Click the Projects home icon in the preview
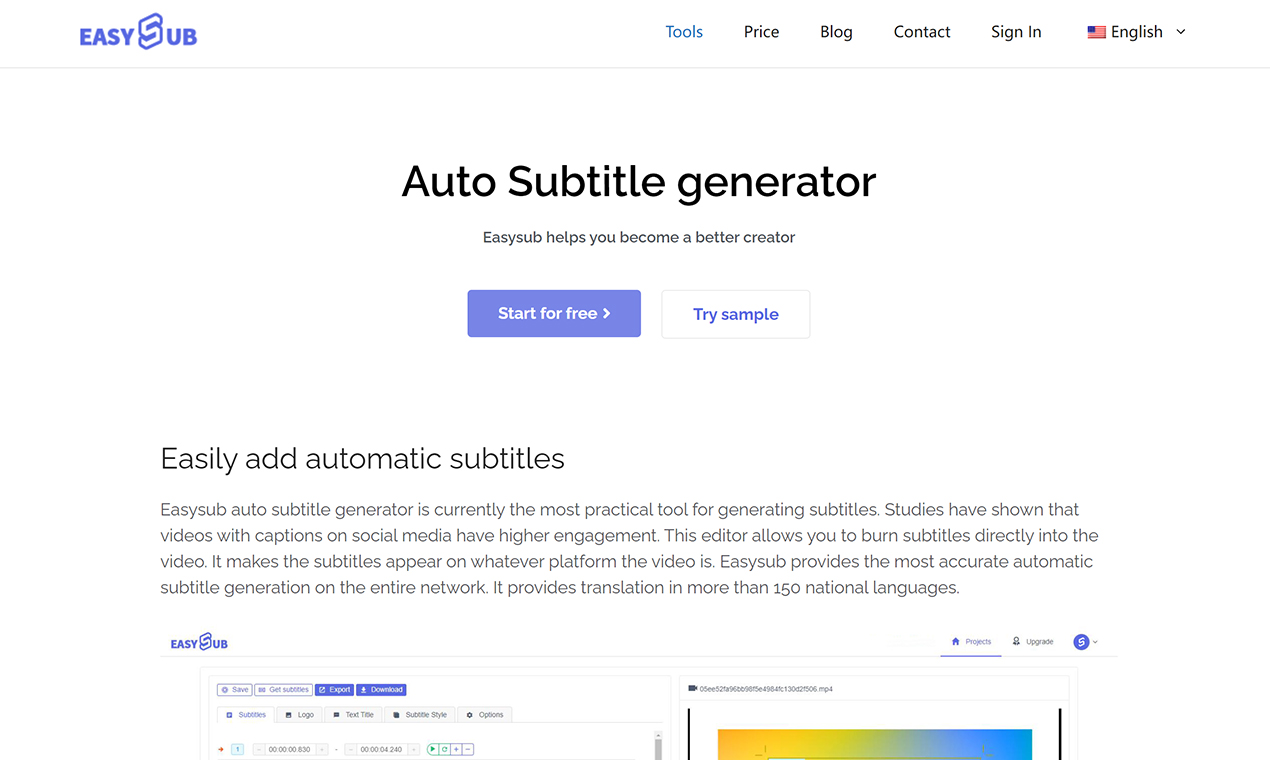Image resolution: width=1270 pixels, height=760 pixels. (x=956, y=641)
